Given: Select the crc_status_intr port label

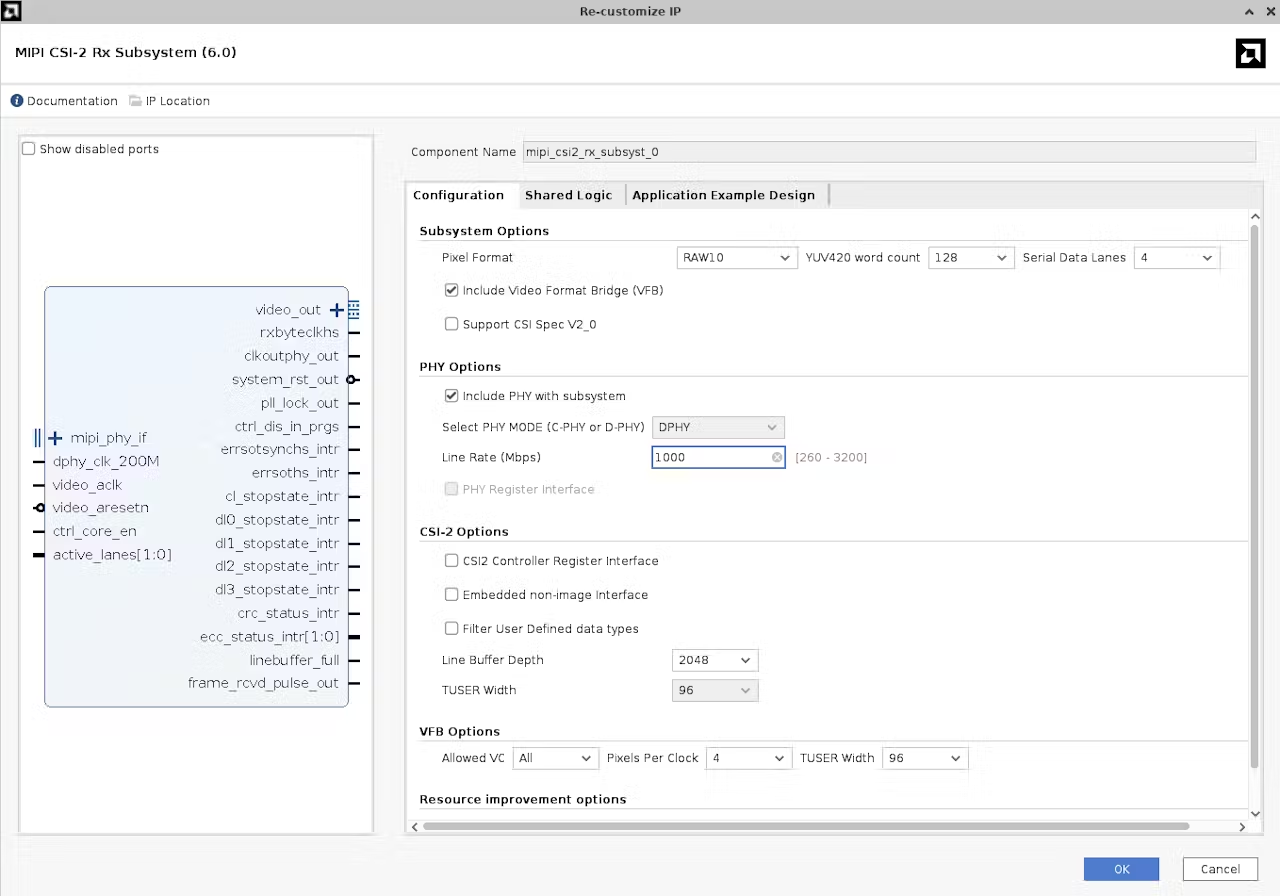Looking at the screenshot, I should [x=289, y=613].
